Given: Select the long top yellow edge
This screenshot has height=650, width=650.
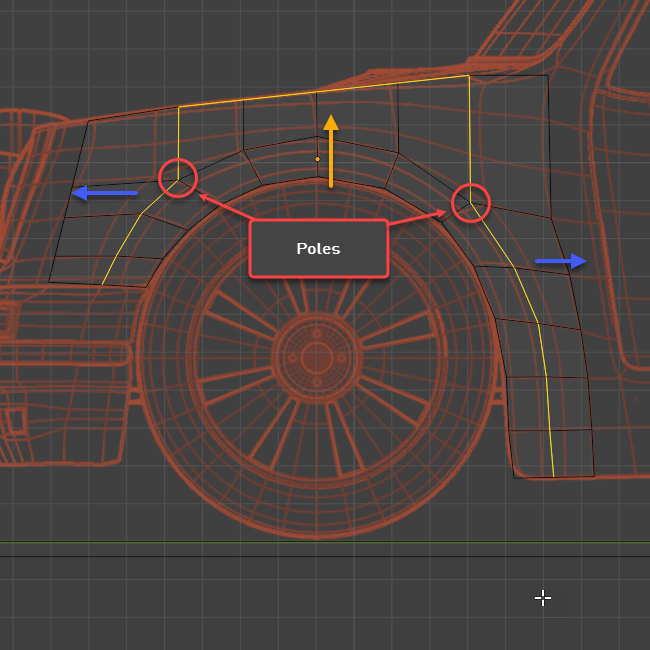Looking at the screenshot, I should point(323,91).
